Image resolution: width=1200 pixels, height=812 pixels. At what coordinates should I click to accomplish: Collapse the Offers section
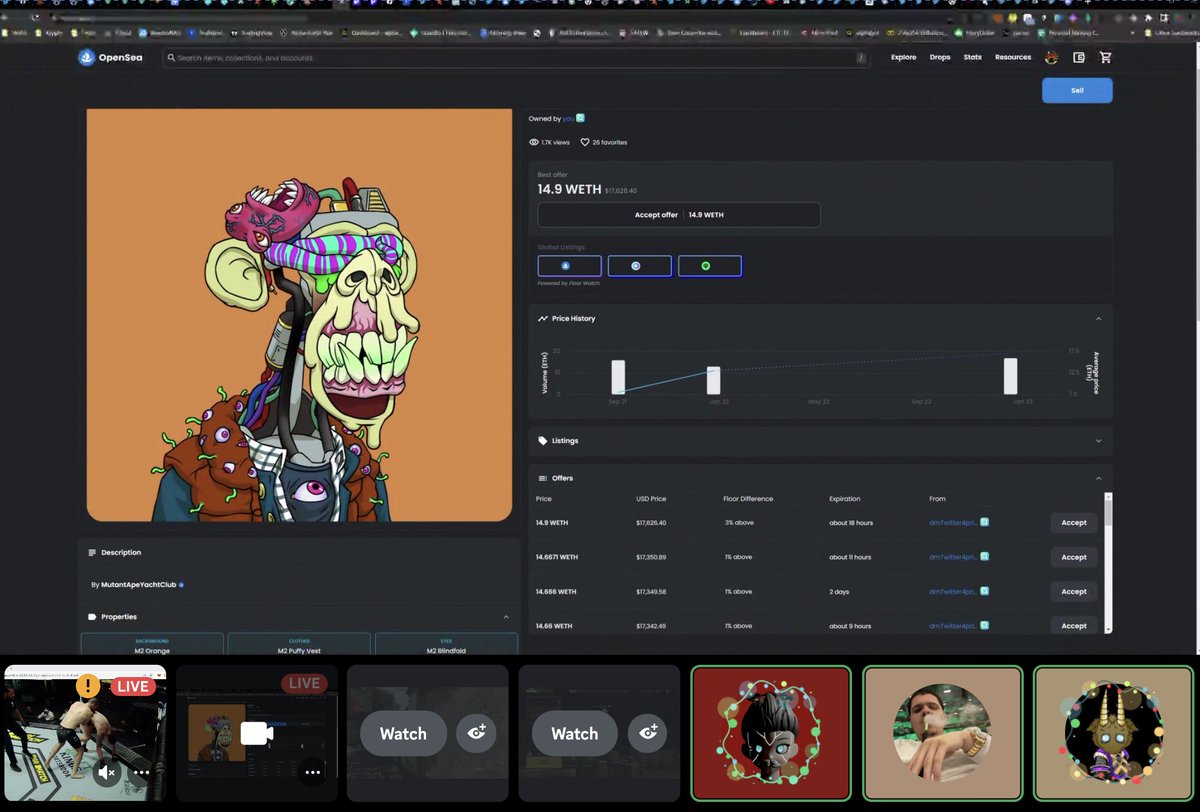coord(1098,478)
